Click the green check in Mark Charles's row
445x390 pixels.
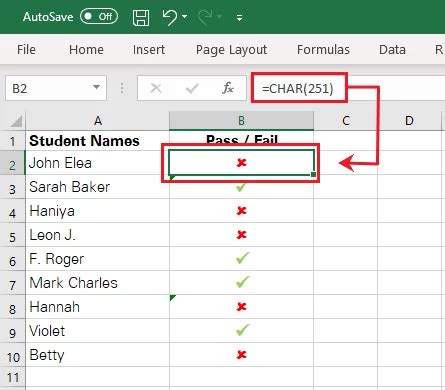click(242, 282)
